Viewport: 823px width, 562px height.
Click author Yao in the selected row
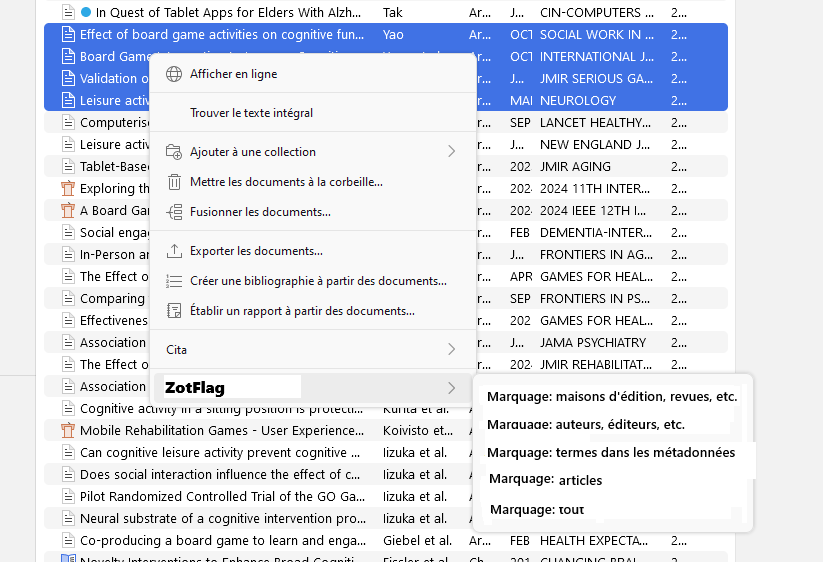click(x=393, y=35)
